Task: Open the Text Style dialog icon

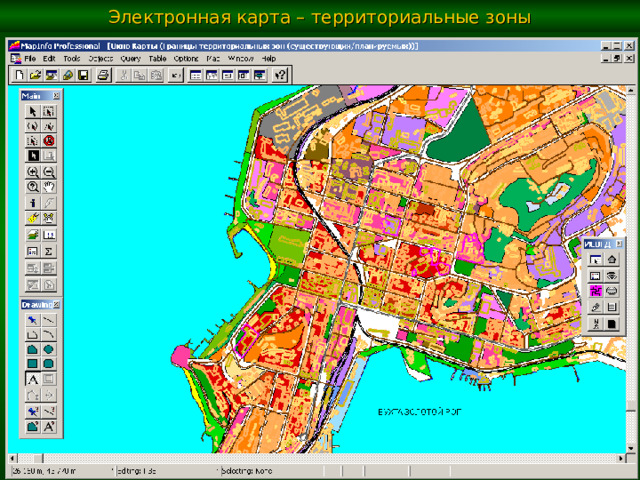Action: pyautogui.click(x=49, y=427)
